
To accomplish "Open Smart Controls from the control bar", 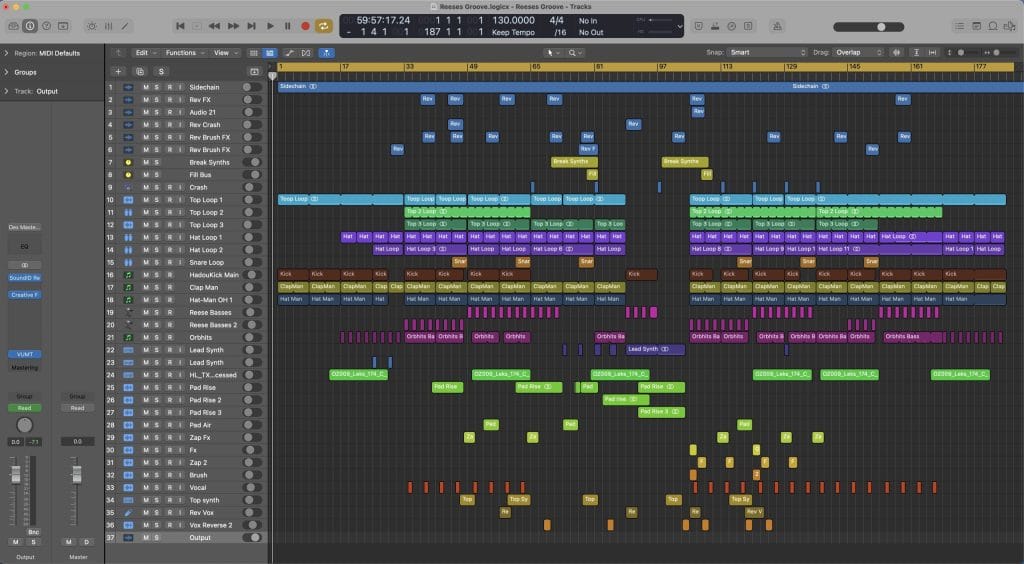I will 93,26.
